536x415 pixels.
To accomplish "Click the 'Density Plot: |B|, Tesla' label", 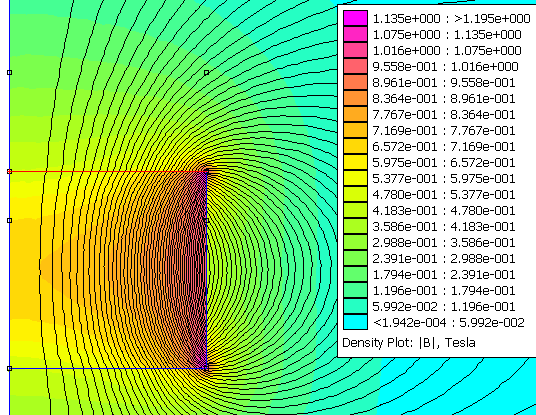I will tap(408, 343).
